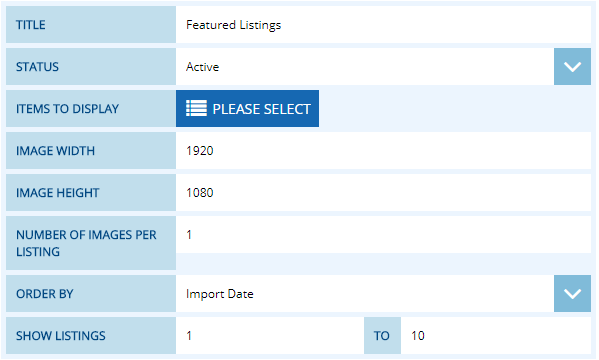Click the Image Height field showing 1080

[x=383, y=193]
